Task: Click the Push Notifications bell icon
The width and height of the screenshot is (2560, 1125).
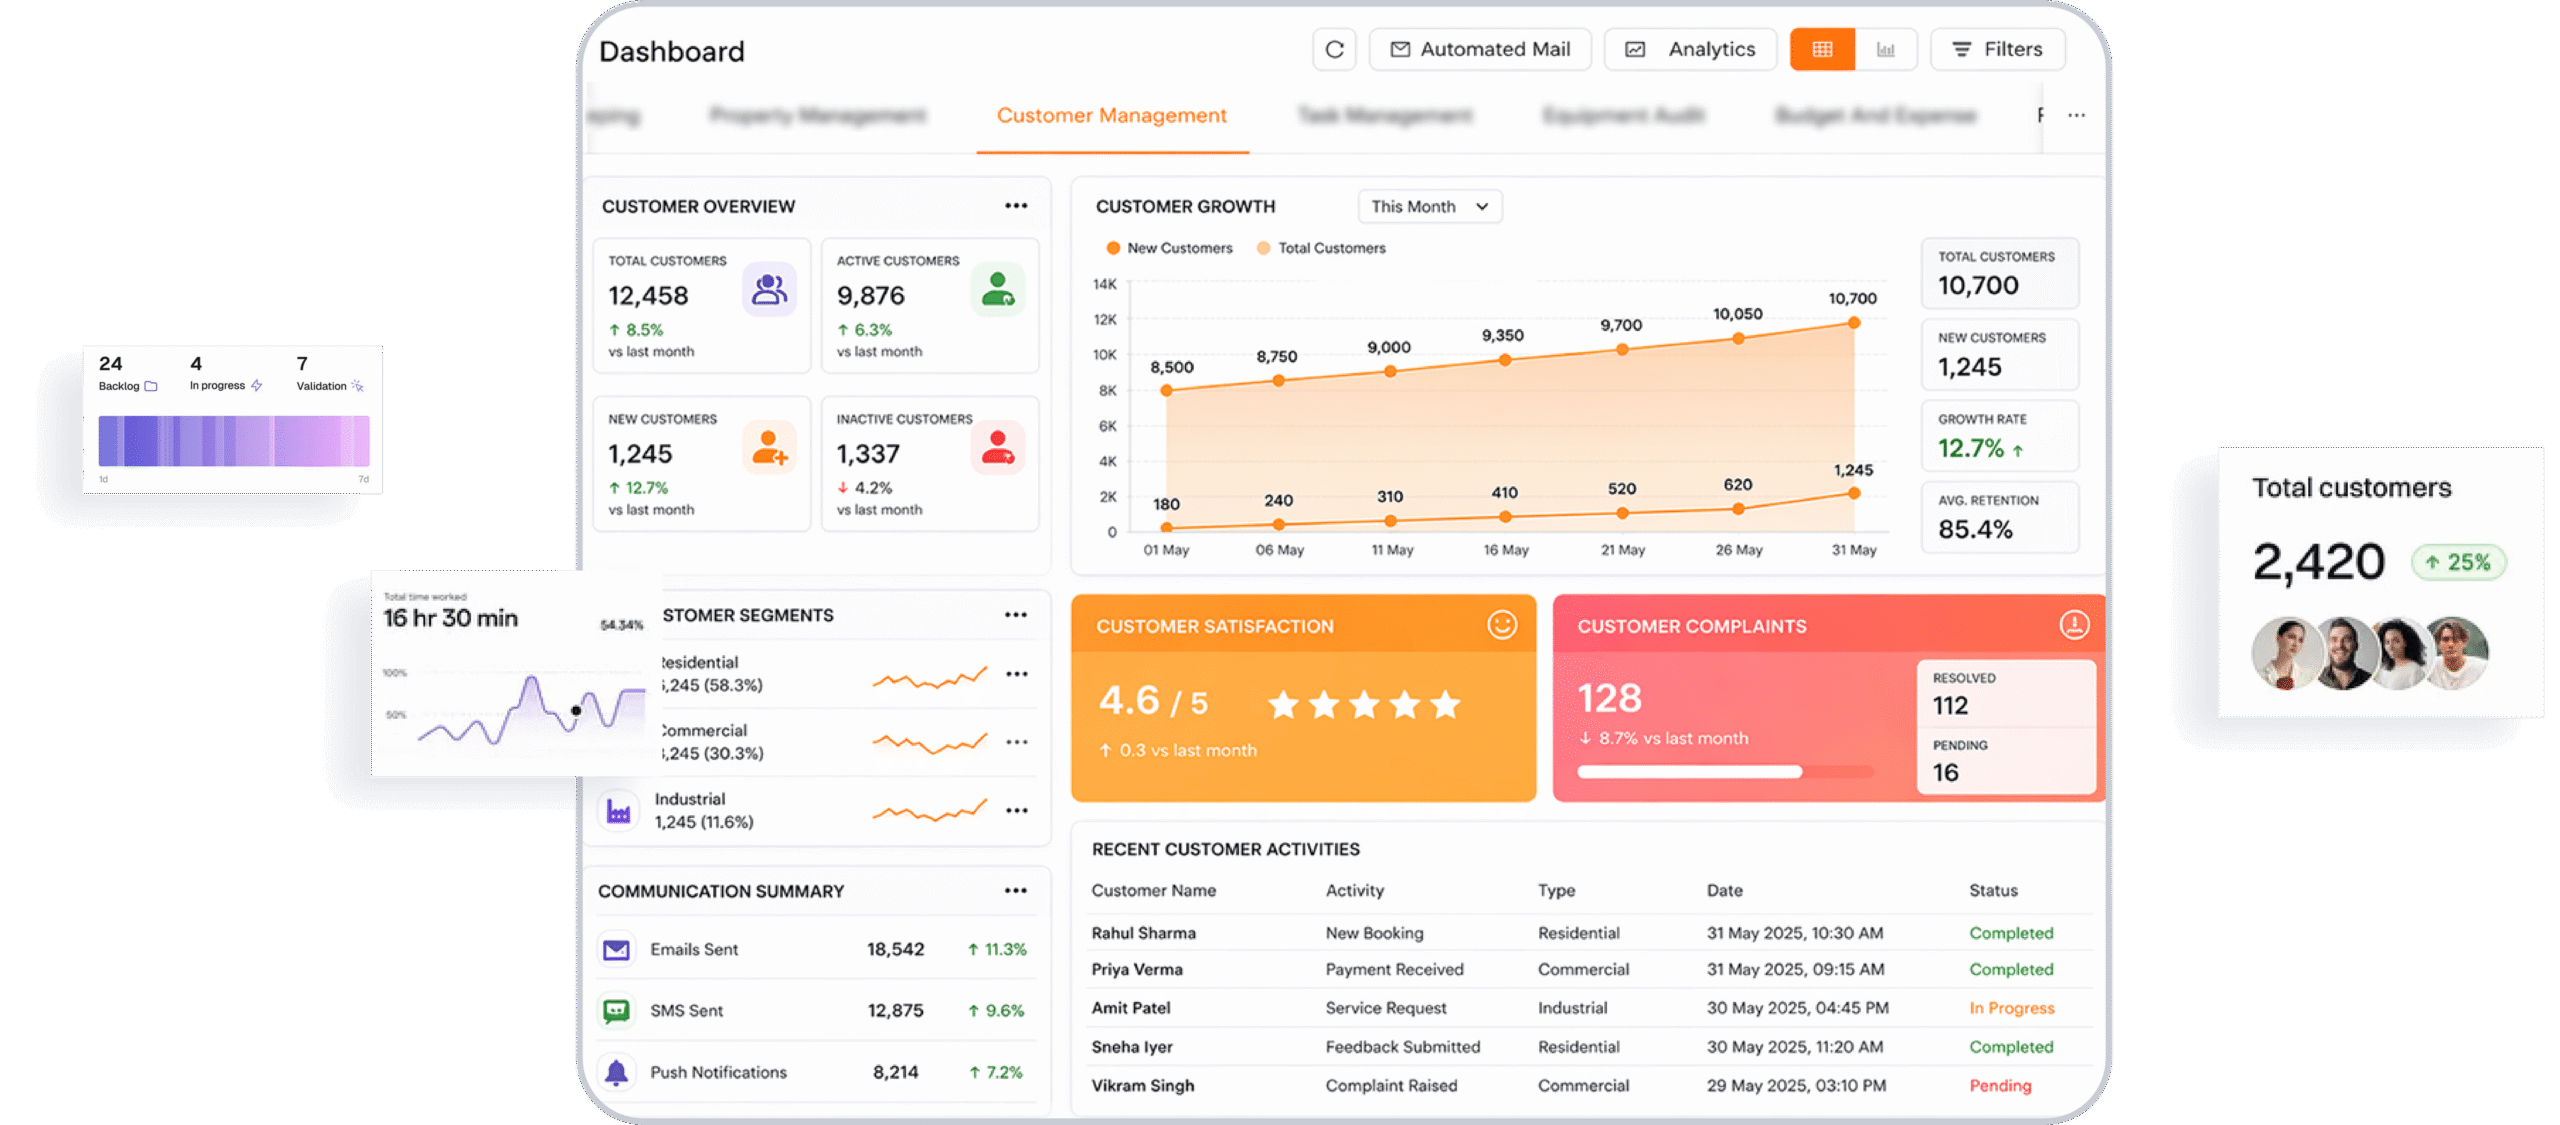Action: click(616, 1072)
